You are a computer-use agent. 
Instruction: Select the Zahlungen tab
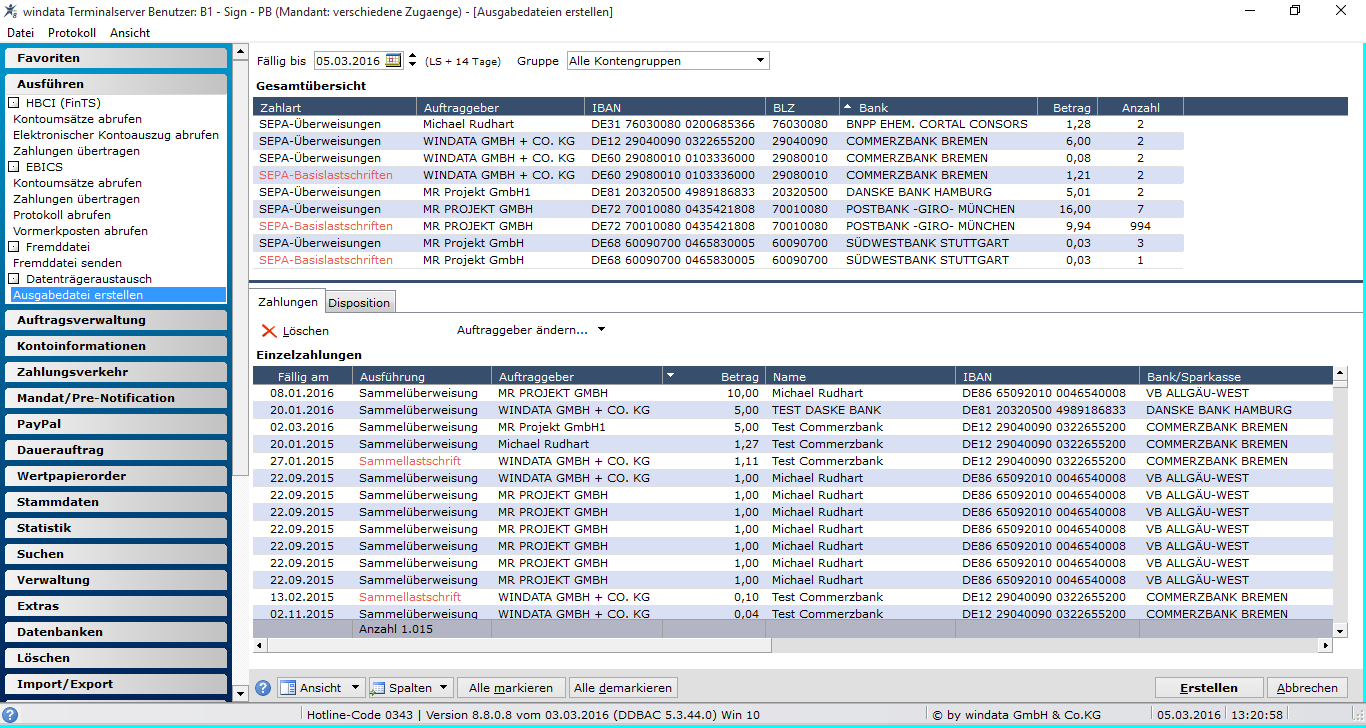(x=287, y=302)
